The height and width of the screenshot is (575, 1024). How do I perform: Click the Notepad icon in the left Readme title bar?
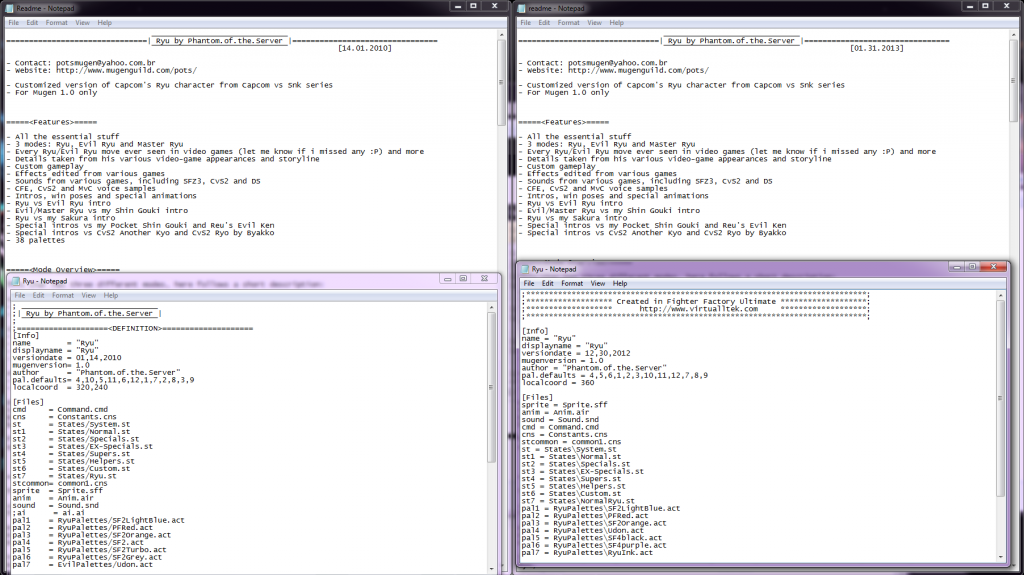pos(9,8)
